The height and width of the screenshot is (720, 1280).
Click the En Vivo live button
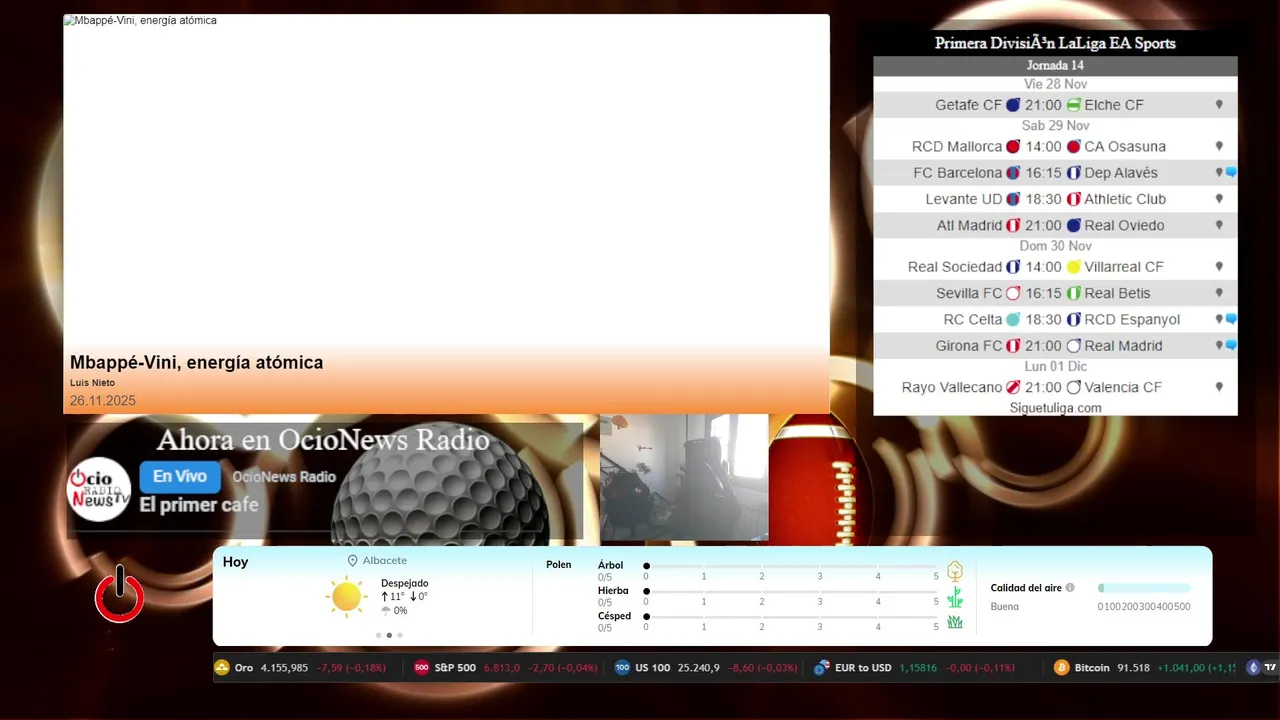(180, 477)
